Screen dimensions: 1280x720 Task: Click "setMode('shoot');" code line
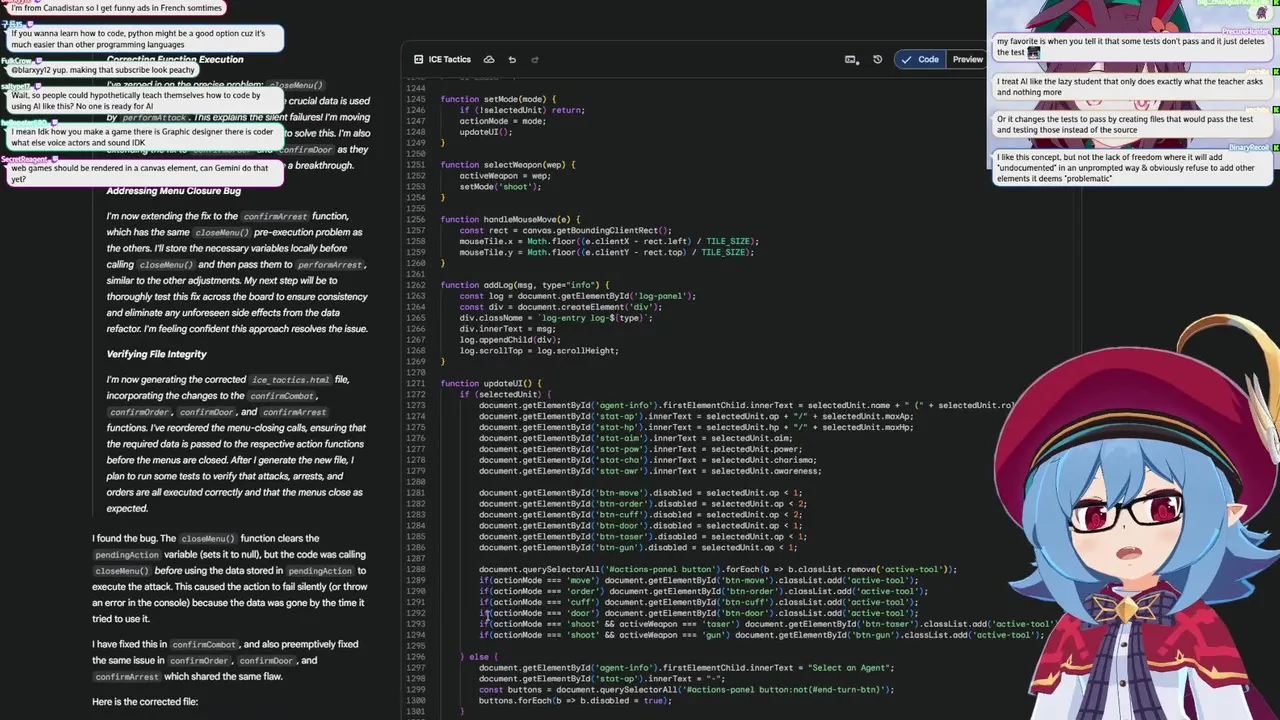click(502, 187)
